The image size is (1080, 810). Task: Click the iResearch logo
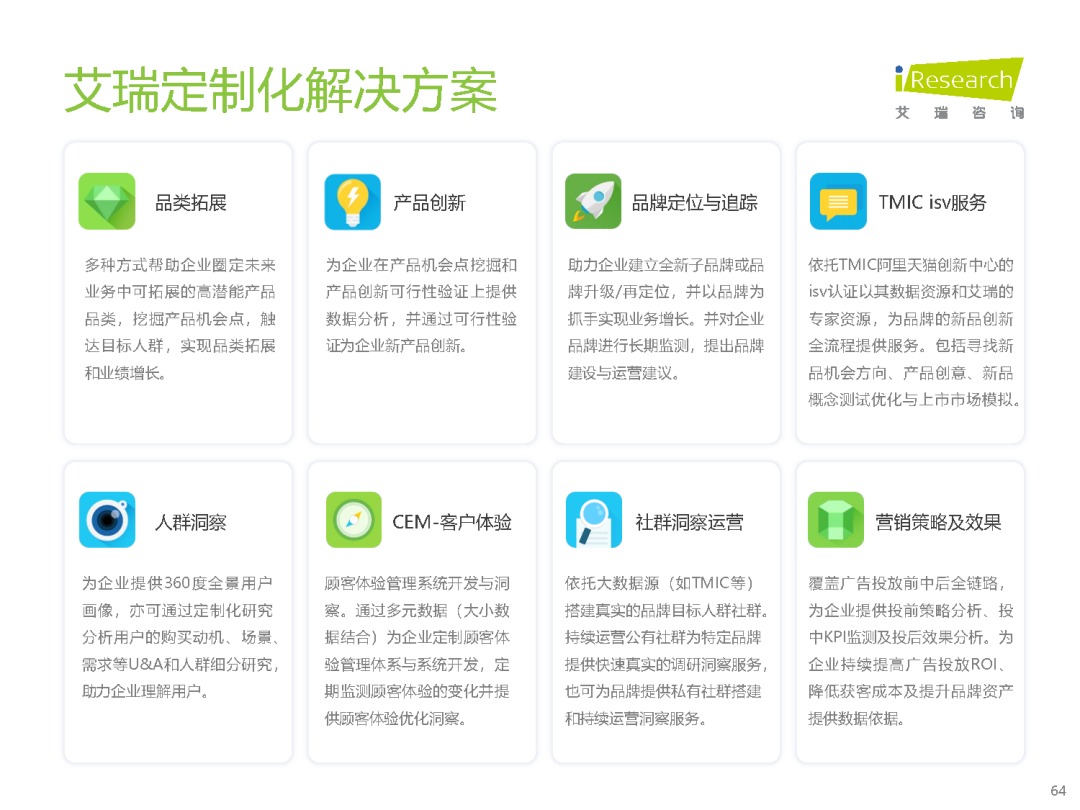pos(957,80)
